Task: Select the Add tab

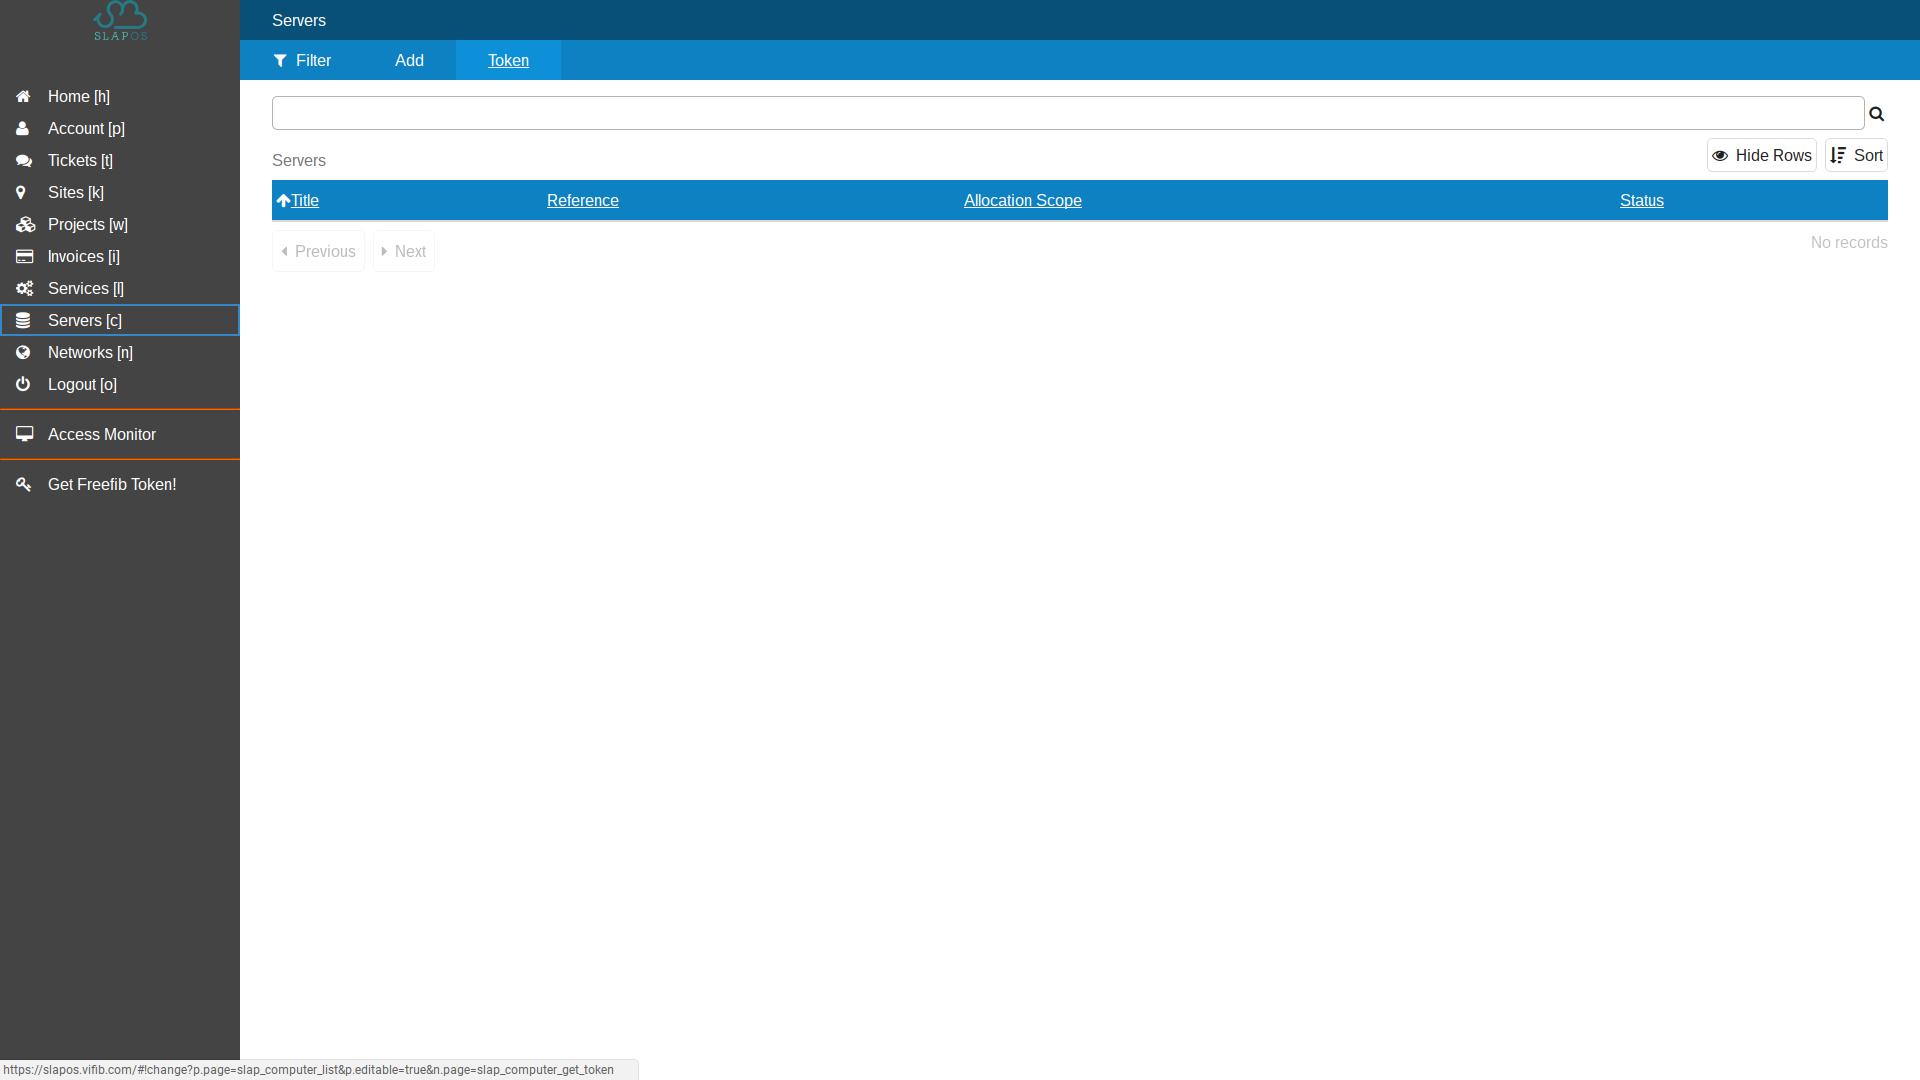Action: click(409, 59)
